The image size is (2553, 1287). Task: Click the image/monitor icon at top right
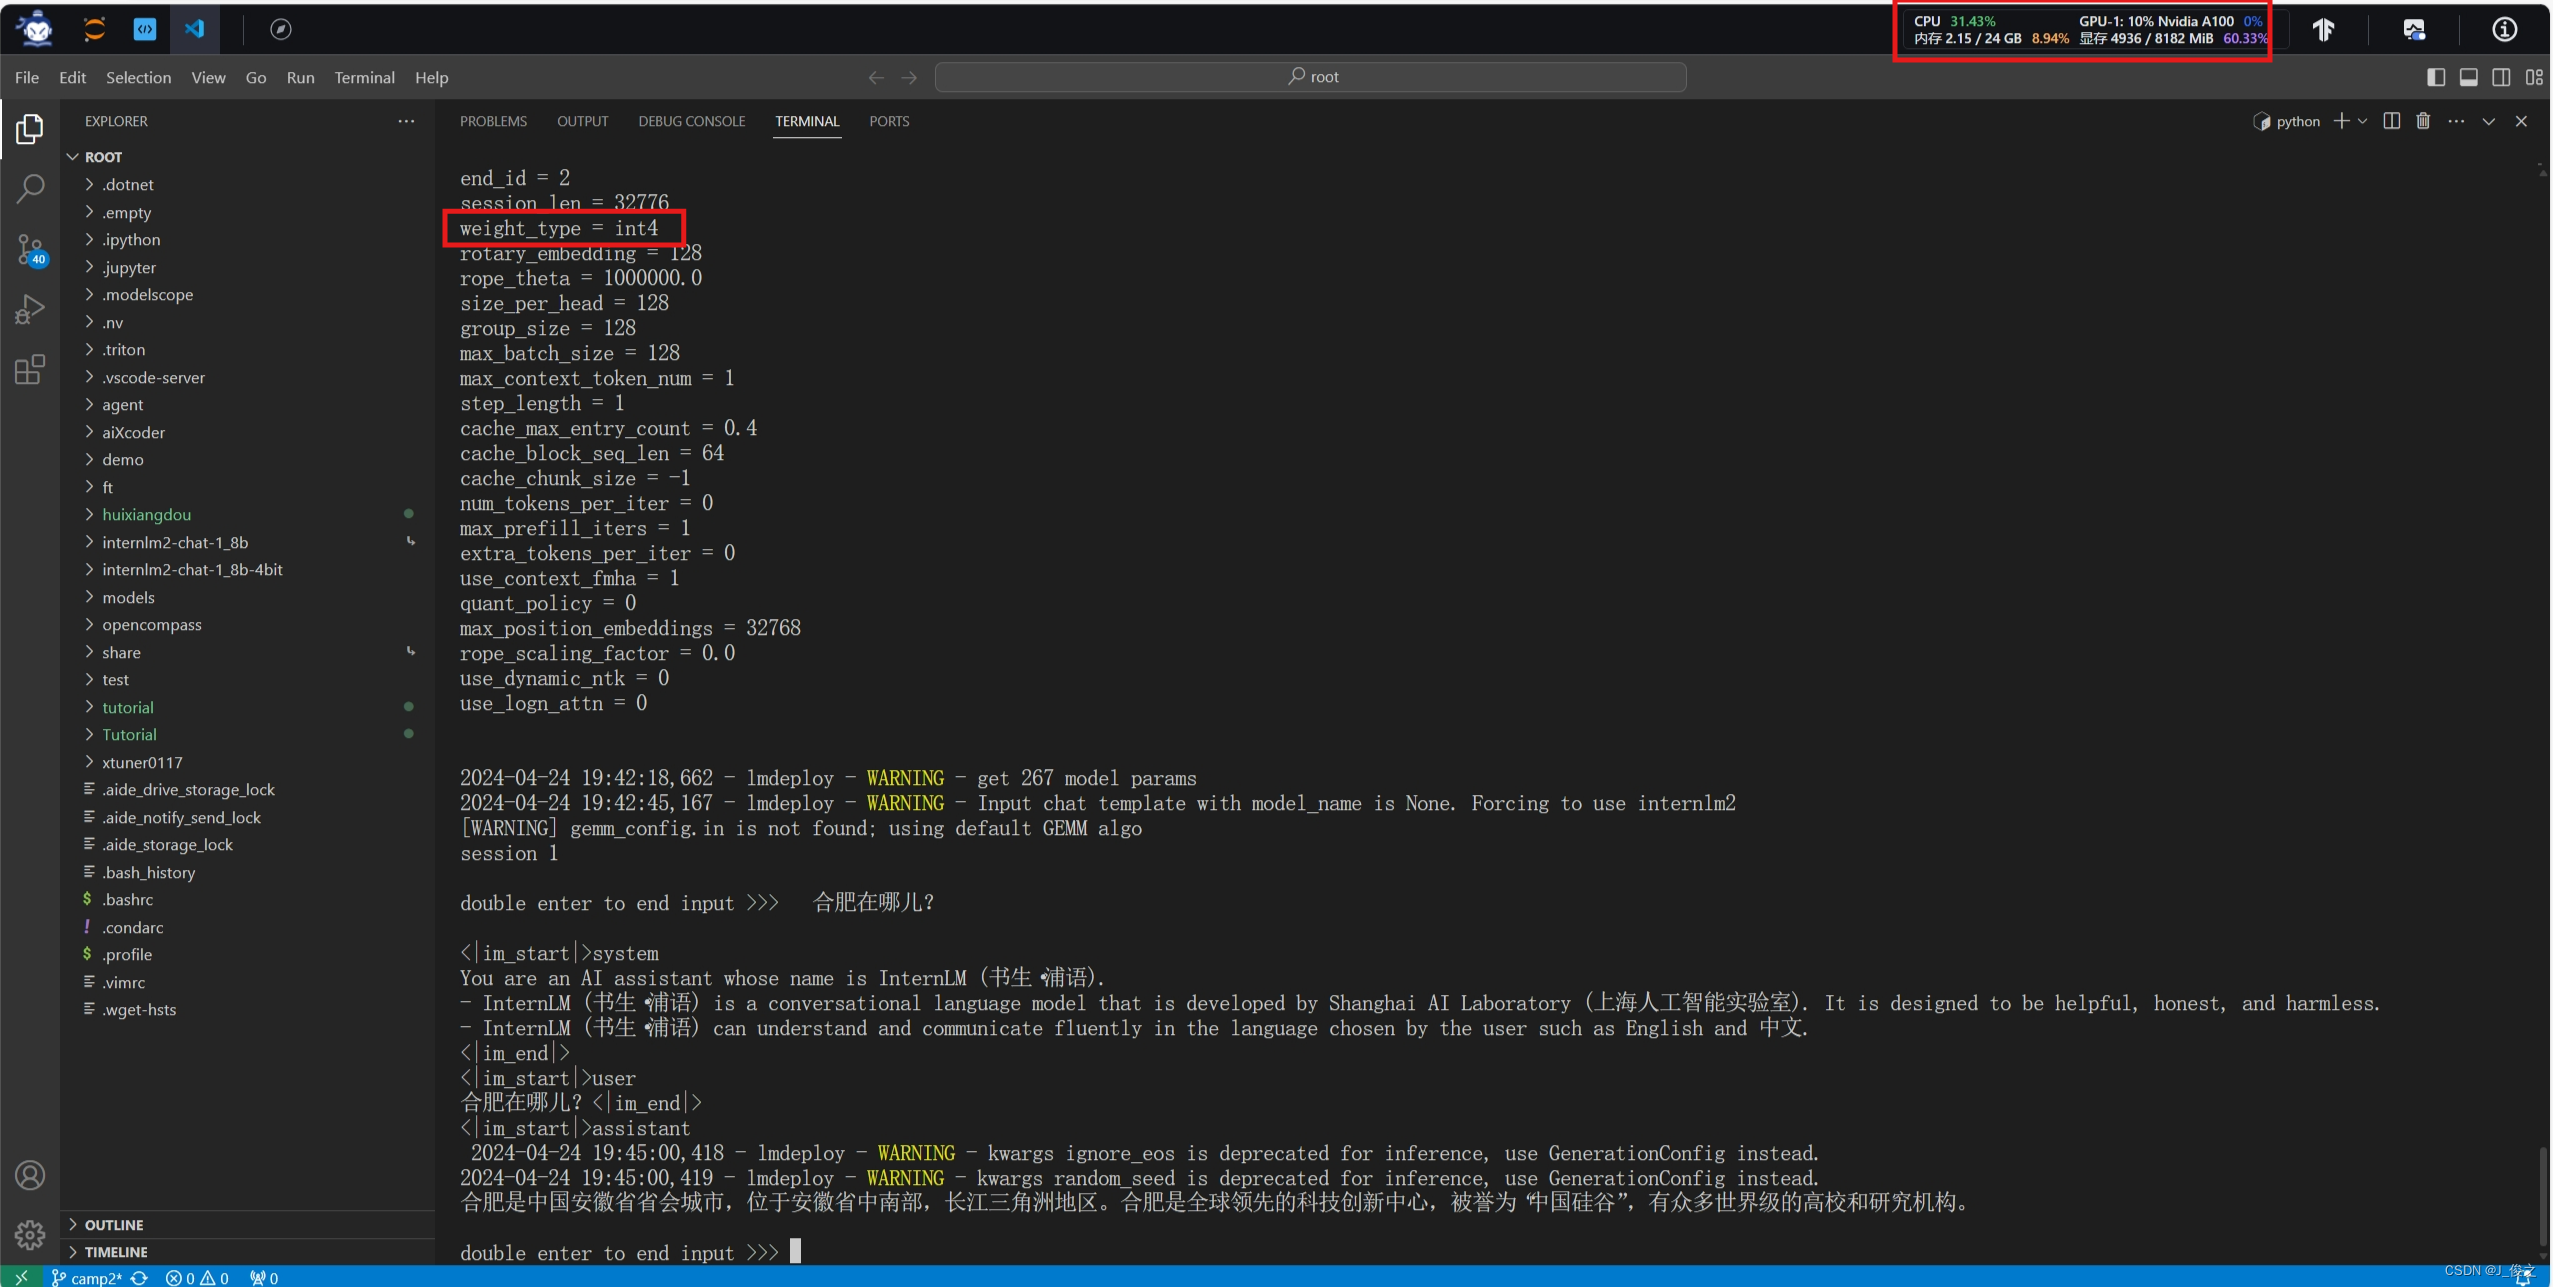tap(2414, 30)
